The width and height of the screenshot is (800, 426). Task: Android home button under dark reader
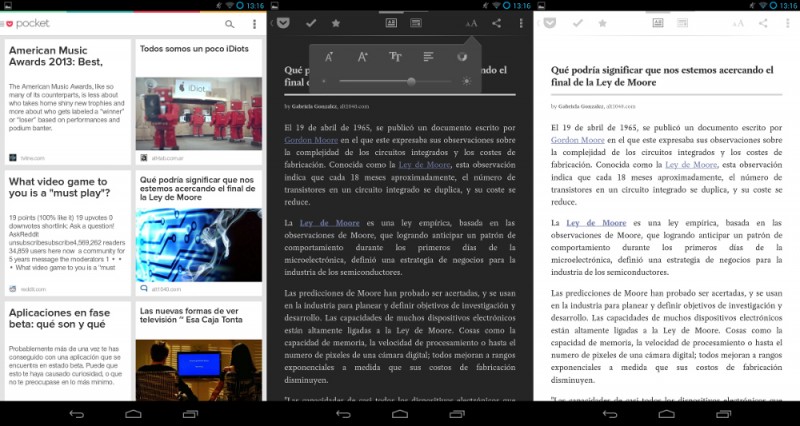400,414
